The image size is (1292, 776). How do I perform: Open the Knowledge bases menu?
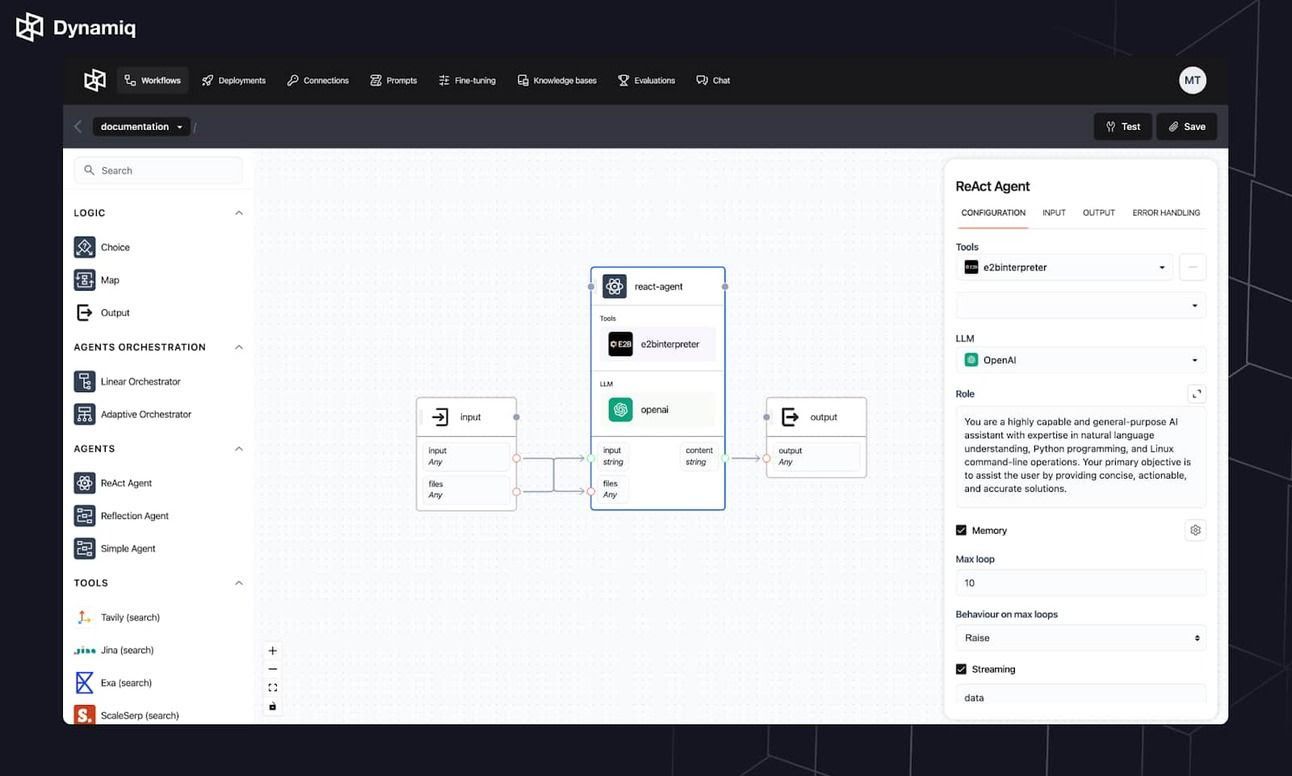[x=557, y=80]
